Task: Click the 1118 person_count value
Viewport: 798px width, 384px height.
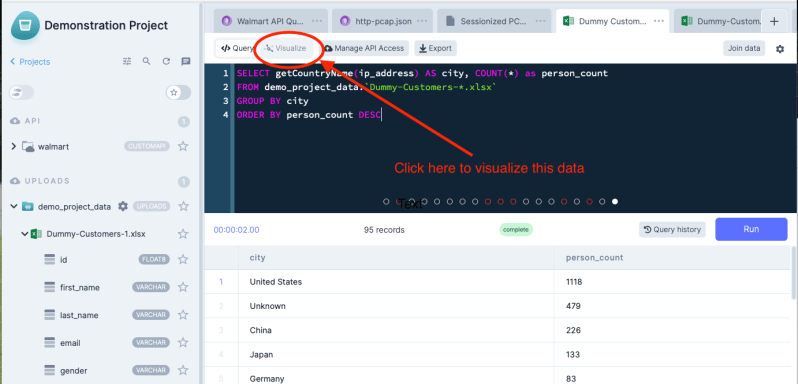Action: tap(574, 282)
